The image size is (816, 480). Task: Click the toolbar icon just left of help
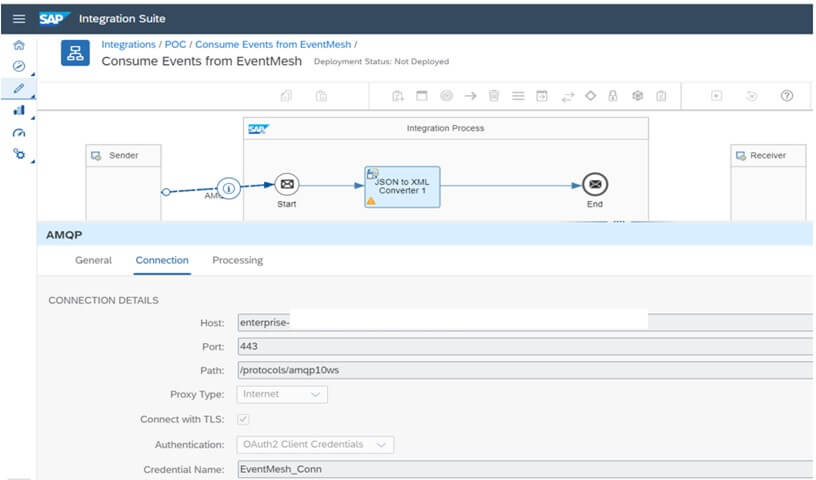coord(751,96)
